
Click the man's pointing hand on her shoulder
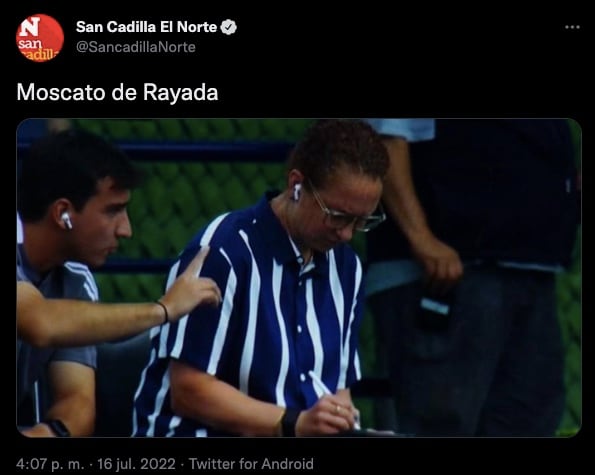tap(193, 283)
